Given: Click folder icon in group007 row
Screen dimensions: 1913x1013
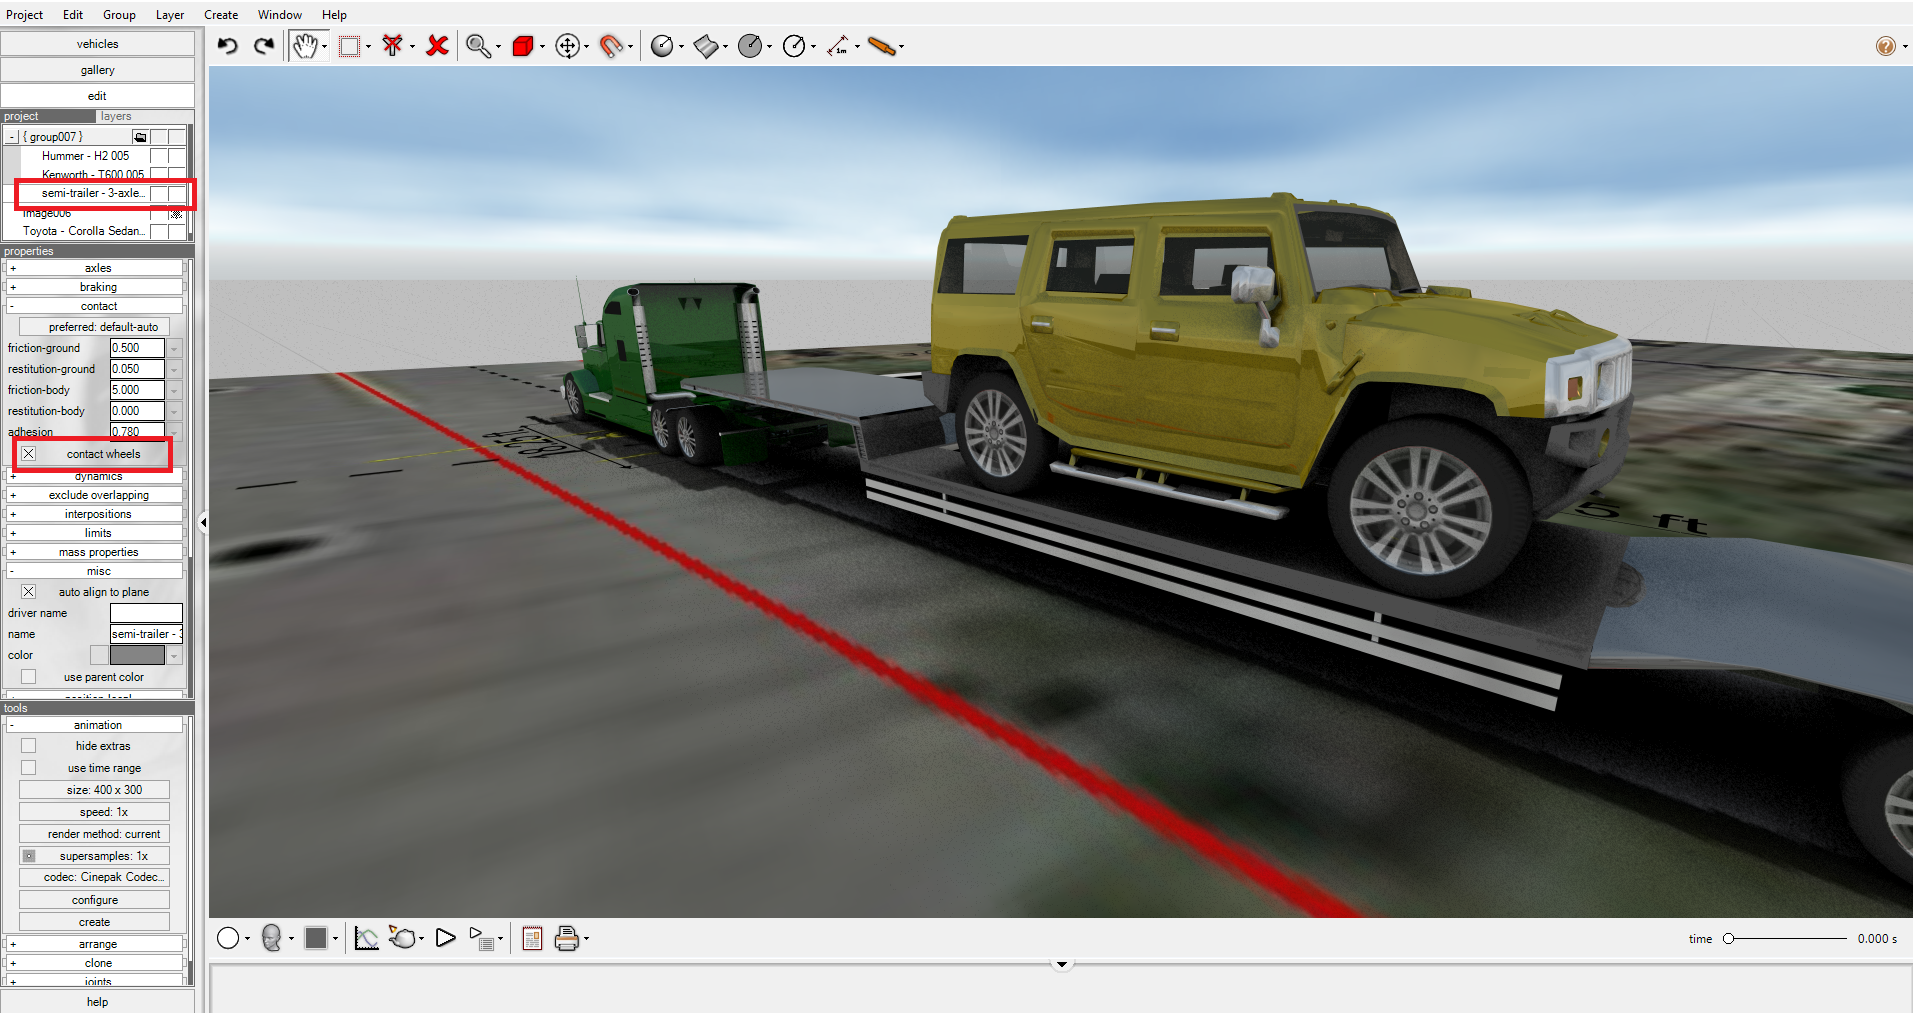Looking at the screenshot, I should click(x=140, y=137).
